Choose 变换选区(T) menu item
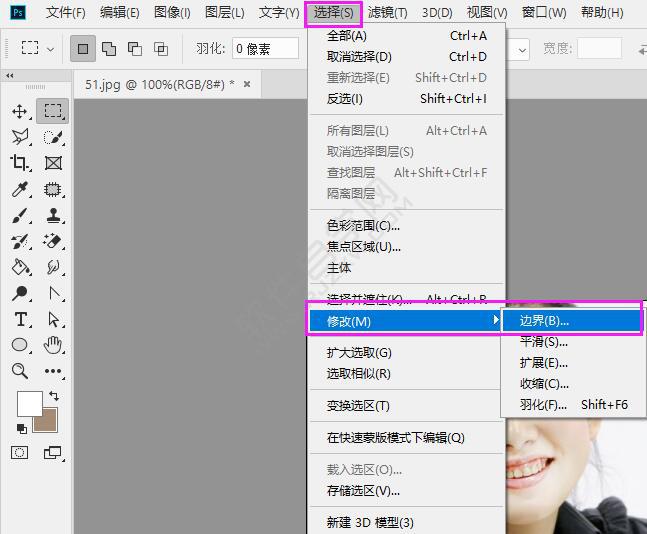 406,406
